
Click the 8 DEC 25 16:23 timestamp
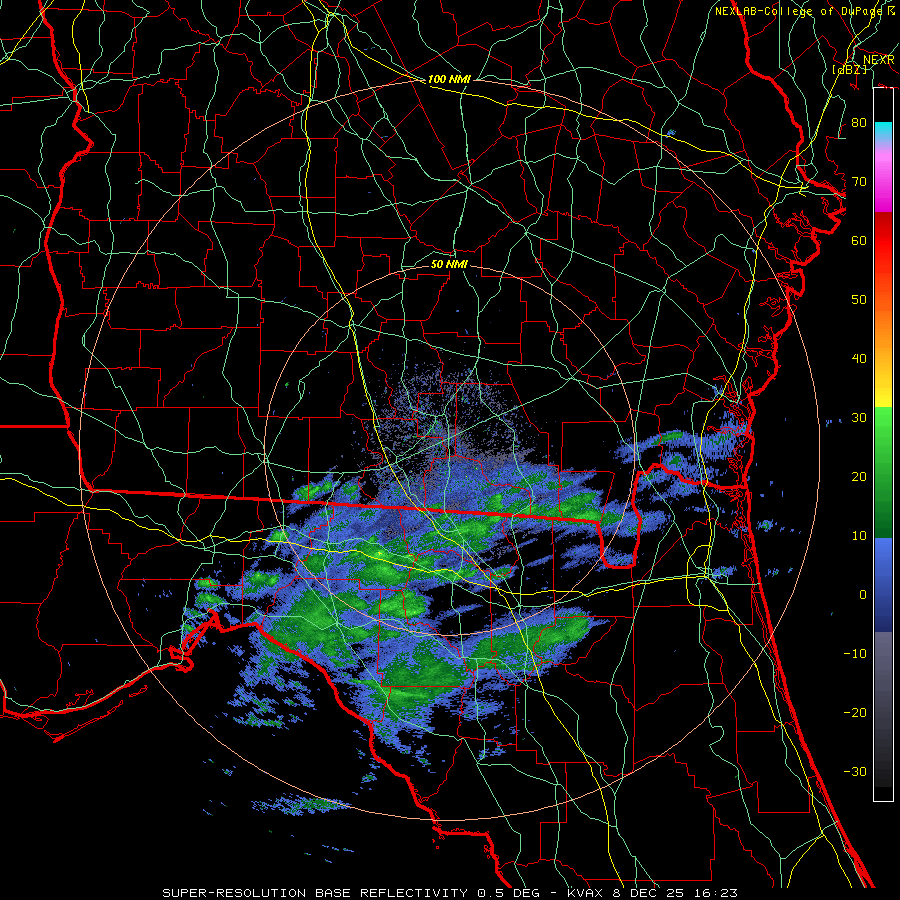click(676, 893)
